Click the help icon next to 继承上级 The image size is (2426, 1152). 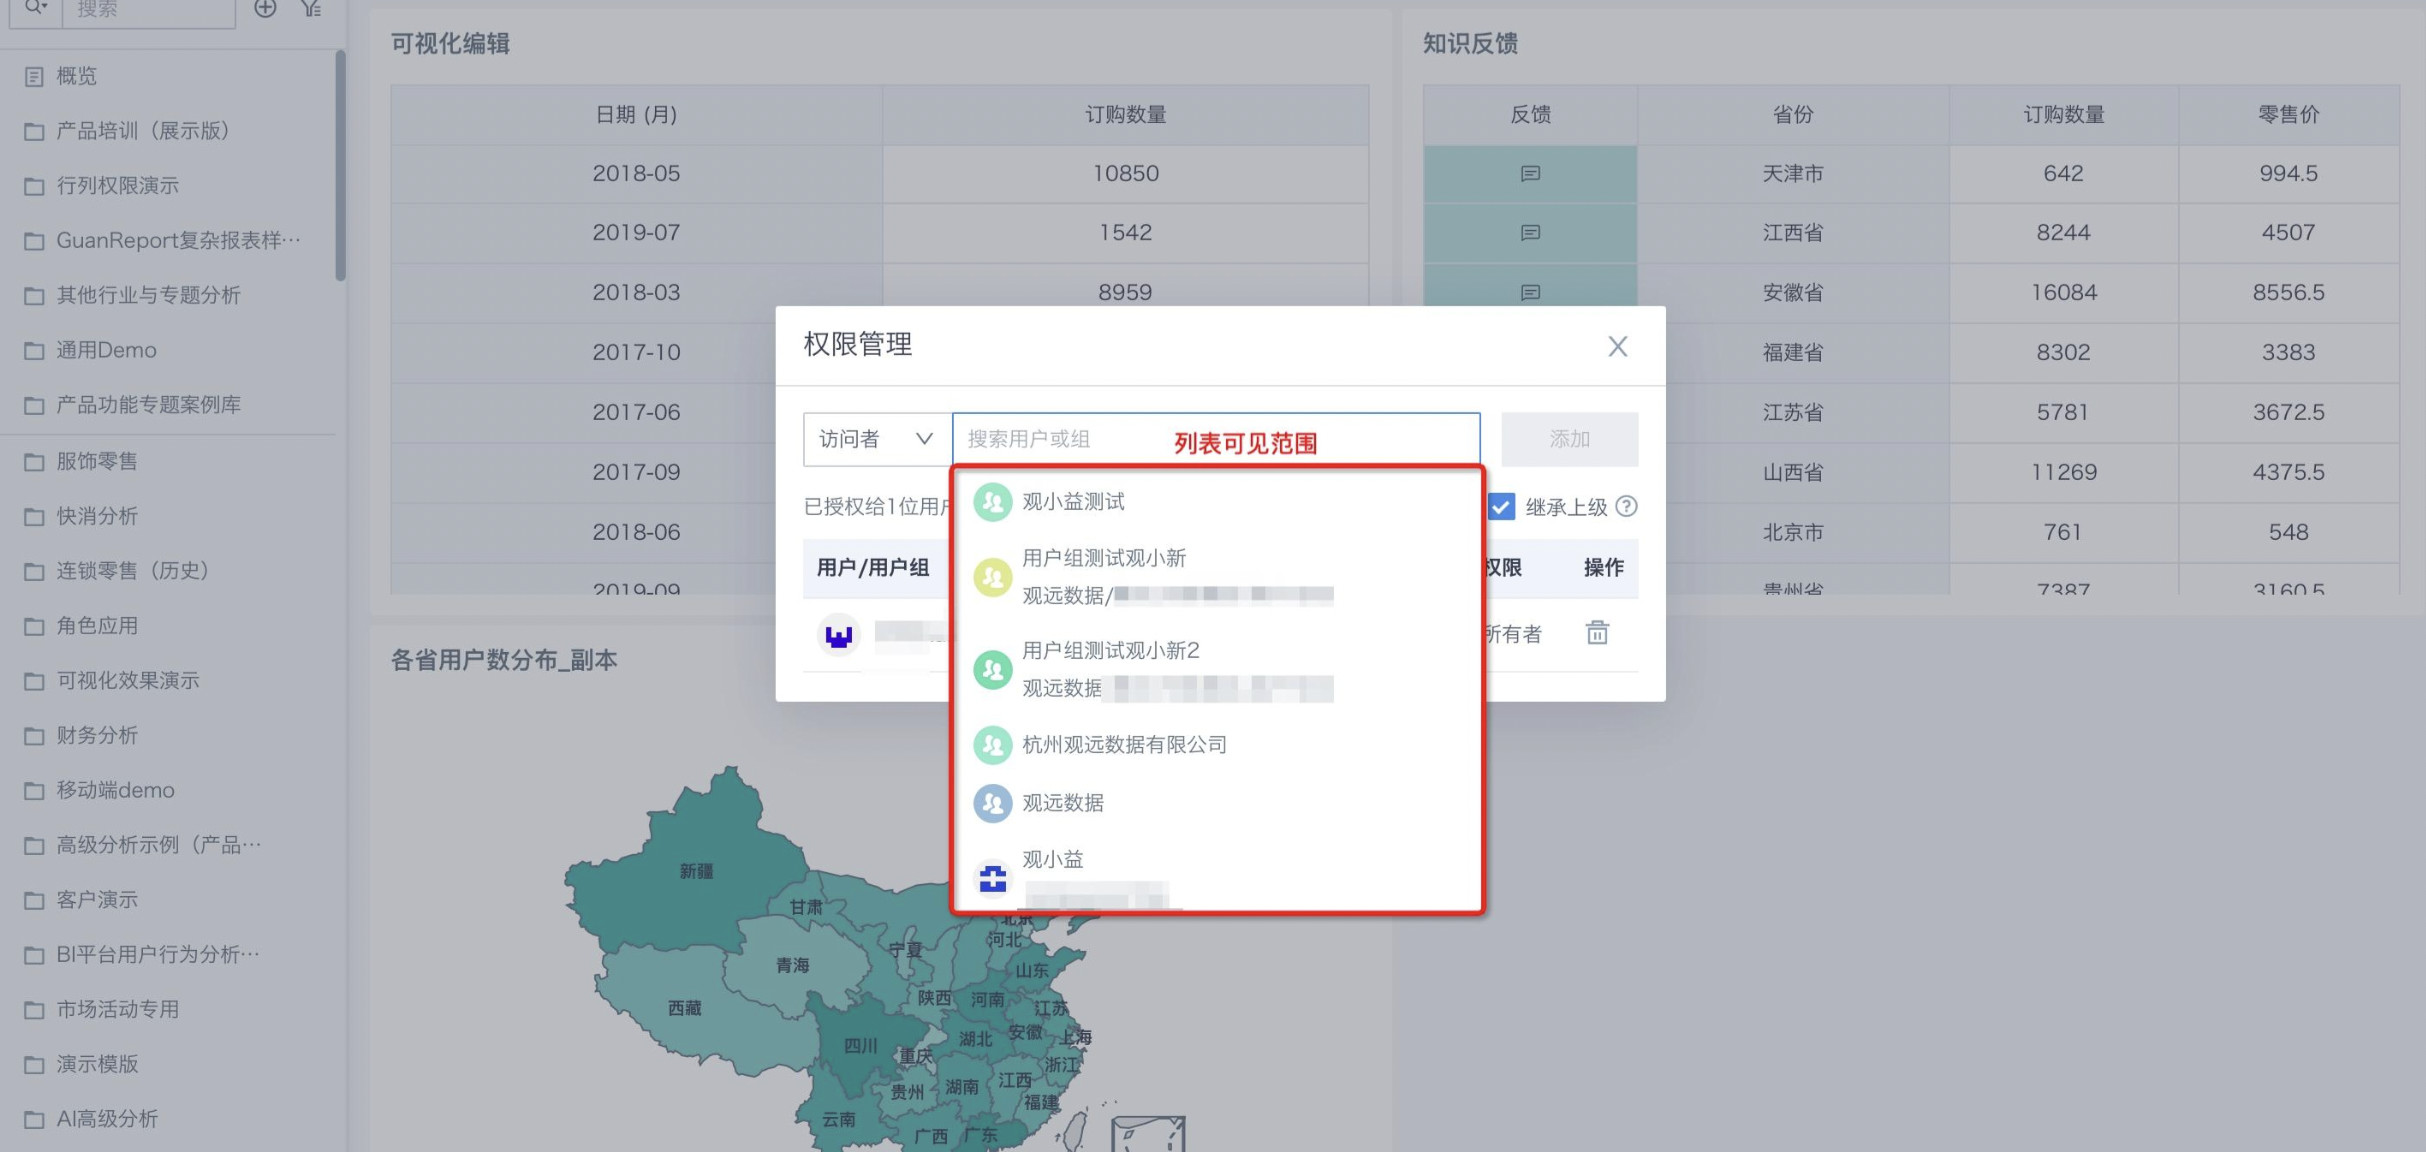[1627, 506]
